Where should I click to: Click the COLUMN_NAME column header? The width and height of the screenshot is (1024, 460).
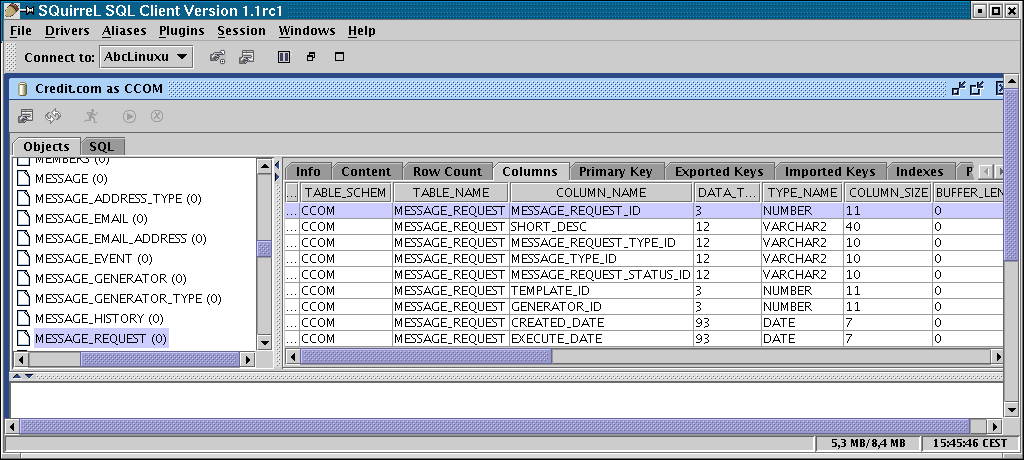coord(601,192)
